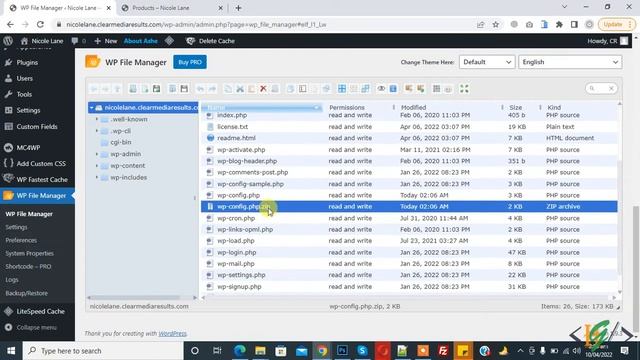Open Microsoft Edge from the taskbar
The image size is (640, 360).
pyautogui.click(x=240, y=351)
